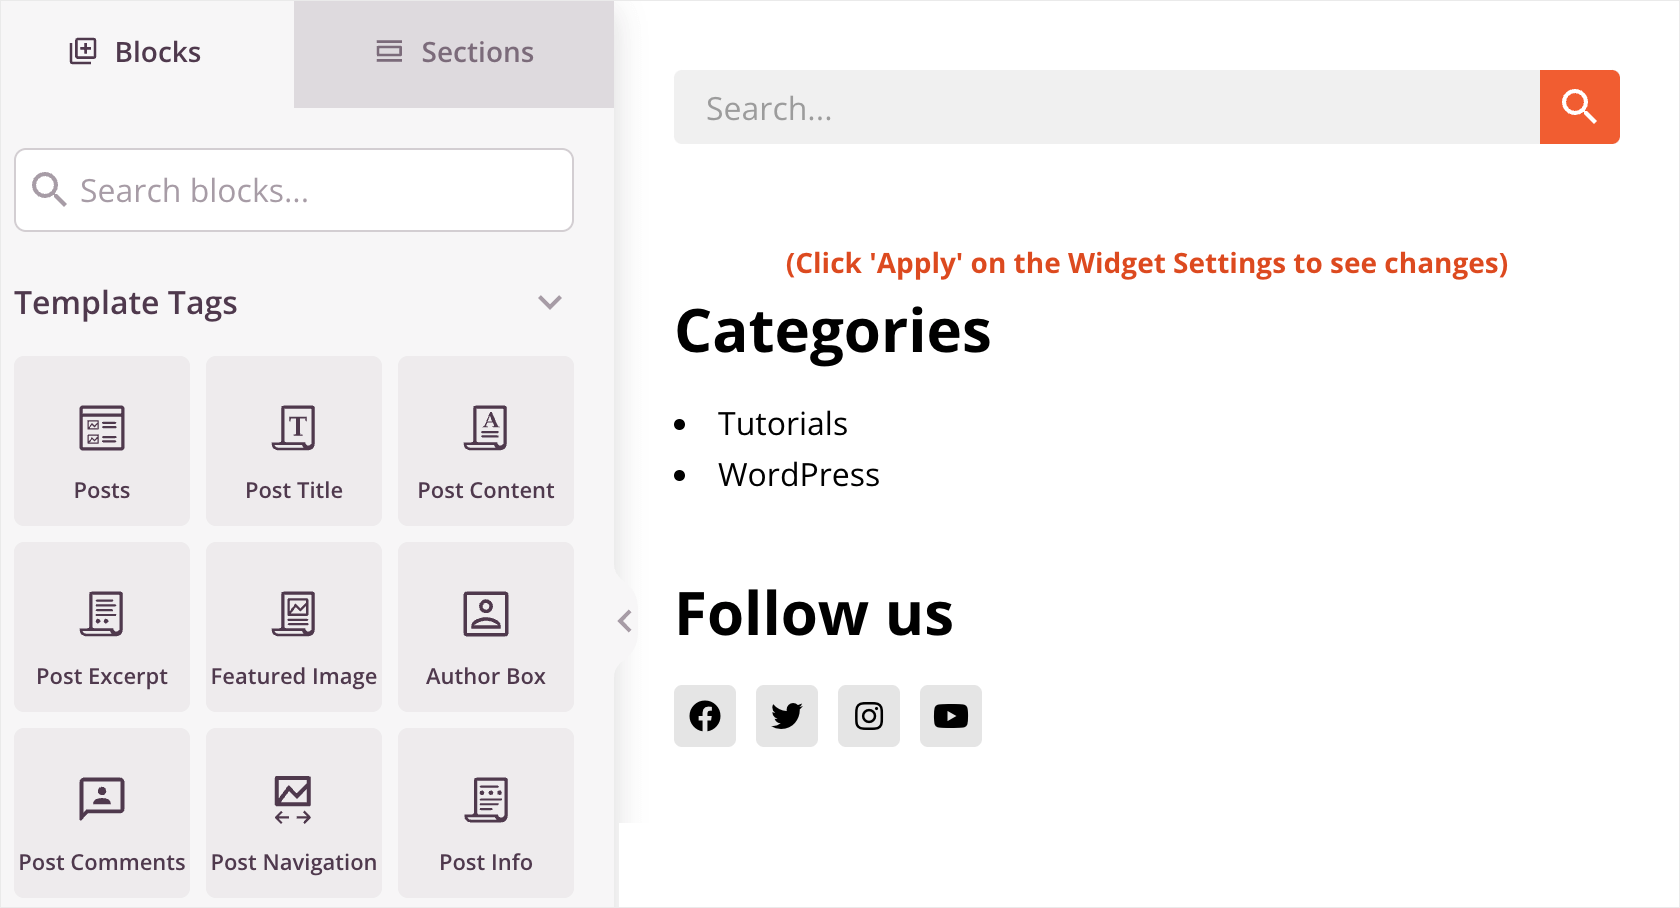1680x908 pixels.
Task: Add the Post Comments block
Action: tap(102, 813)
